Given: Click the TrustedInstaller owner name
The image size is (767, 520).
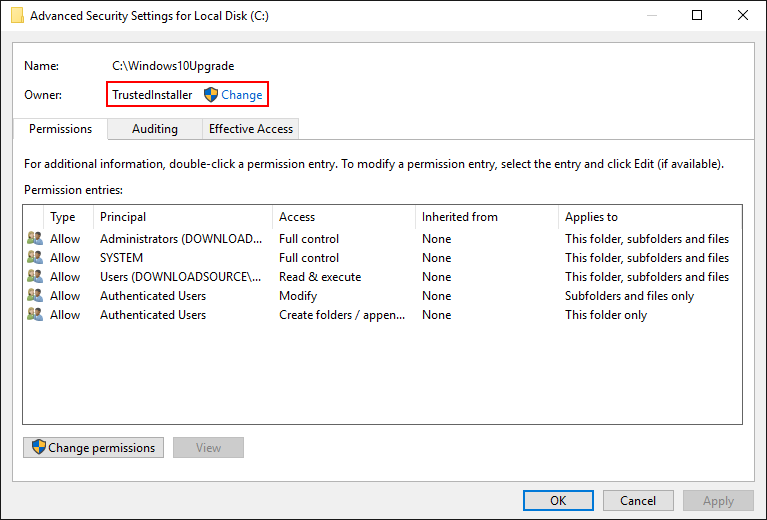Looking at the screenshot, I should (x=152, y=95).
